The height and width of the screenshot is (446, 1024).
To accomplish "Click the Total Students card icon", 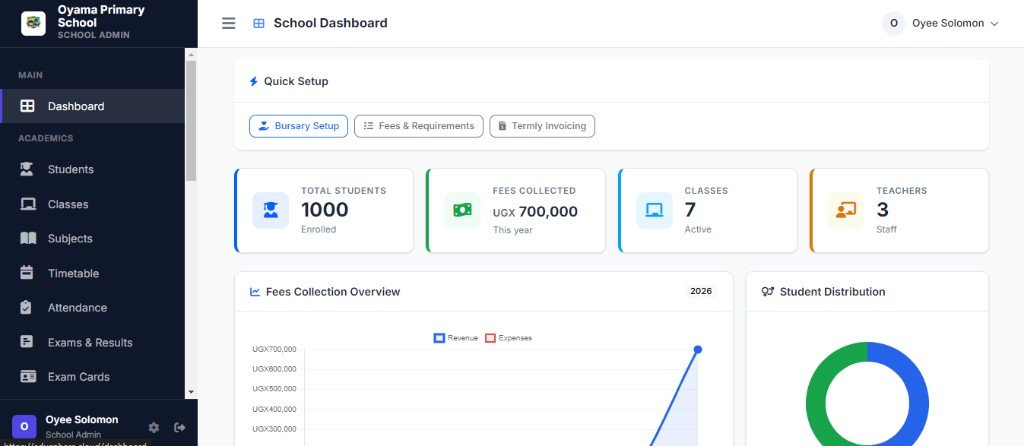I will [270, 210].
